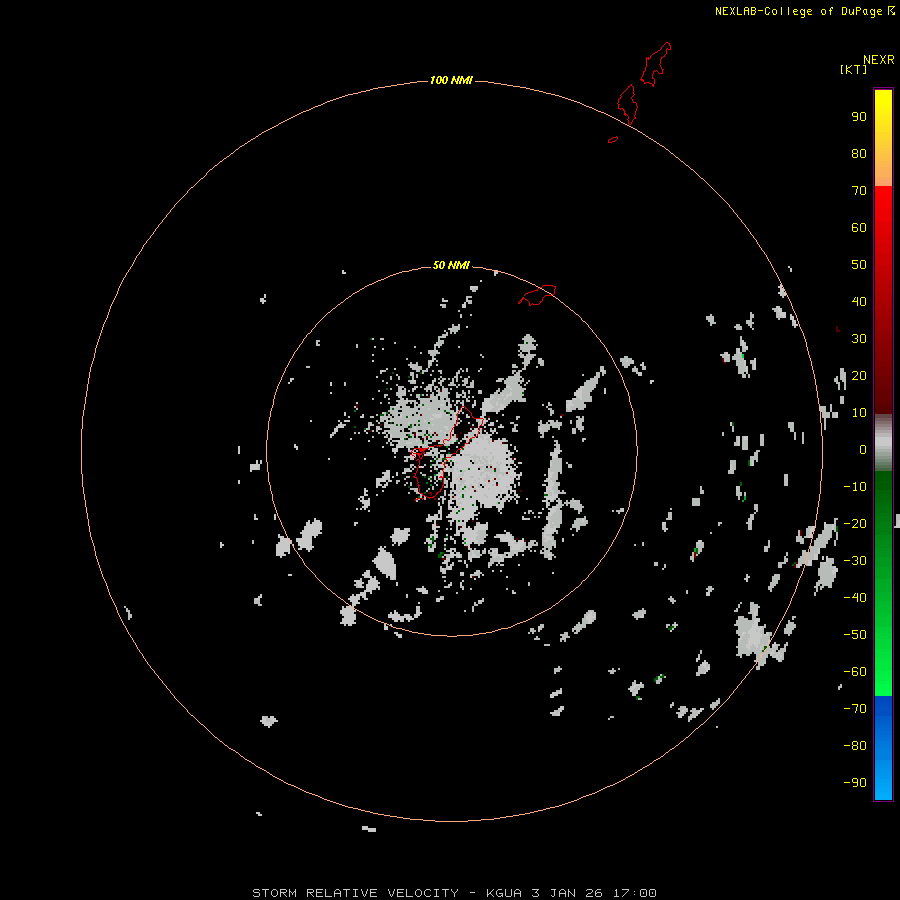The image size is (900, 900).
Task: Click the Storm Relative Velocity KGUA caption
Action: point(454,893)
